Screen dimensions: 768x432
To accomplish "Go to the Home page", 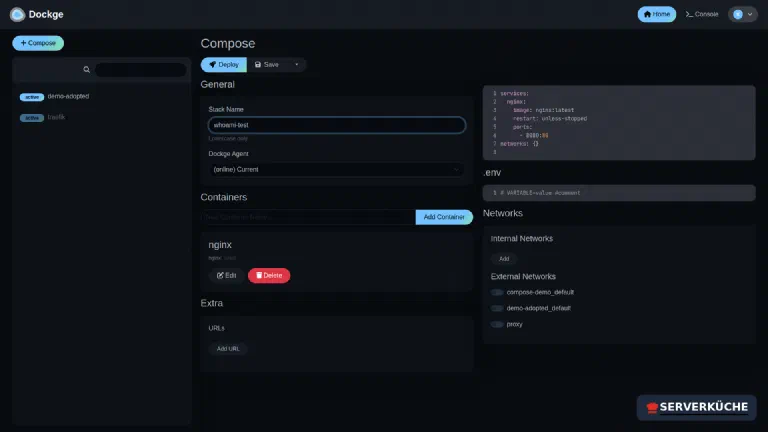I will click(656, 14).
